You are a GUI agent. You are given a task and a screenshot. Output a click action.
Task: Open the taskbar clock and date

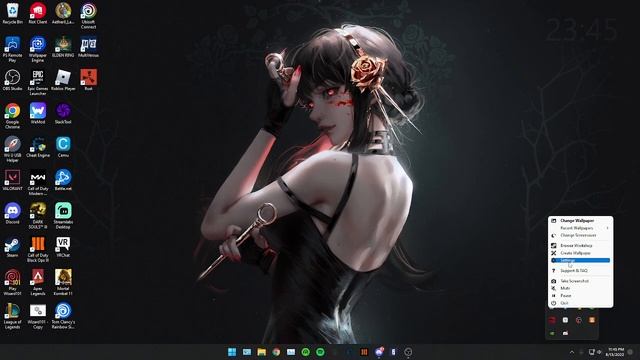tap(615, 352)
